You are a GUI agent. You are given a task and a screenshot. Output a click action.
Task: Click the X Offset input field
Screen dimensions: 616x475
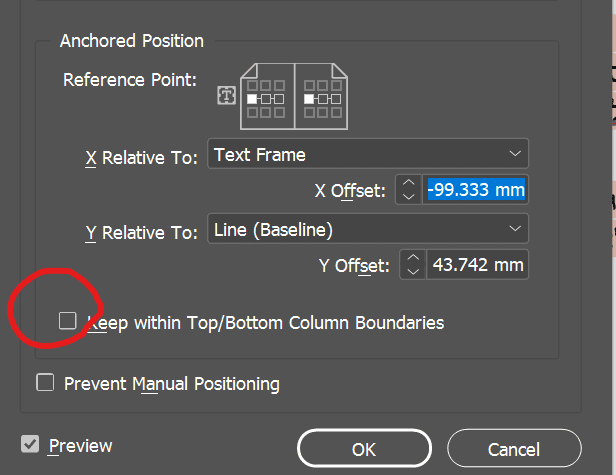click(476, 189)
